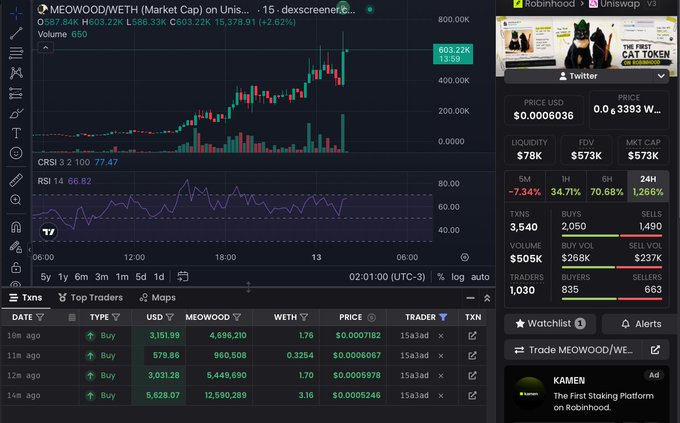Select the 1H price change tab
The height and width of the screenshot is (423, 680).
coord(566,186)
